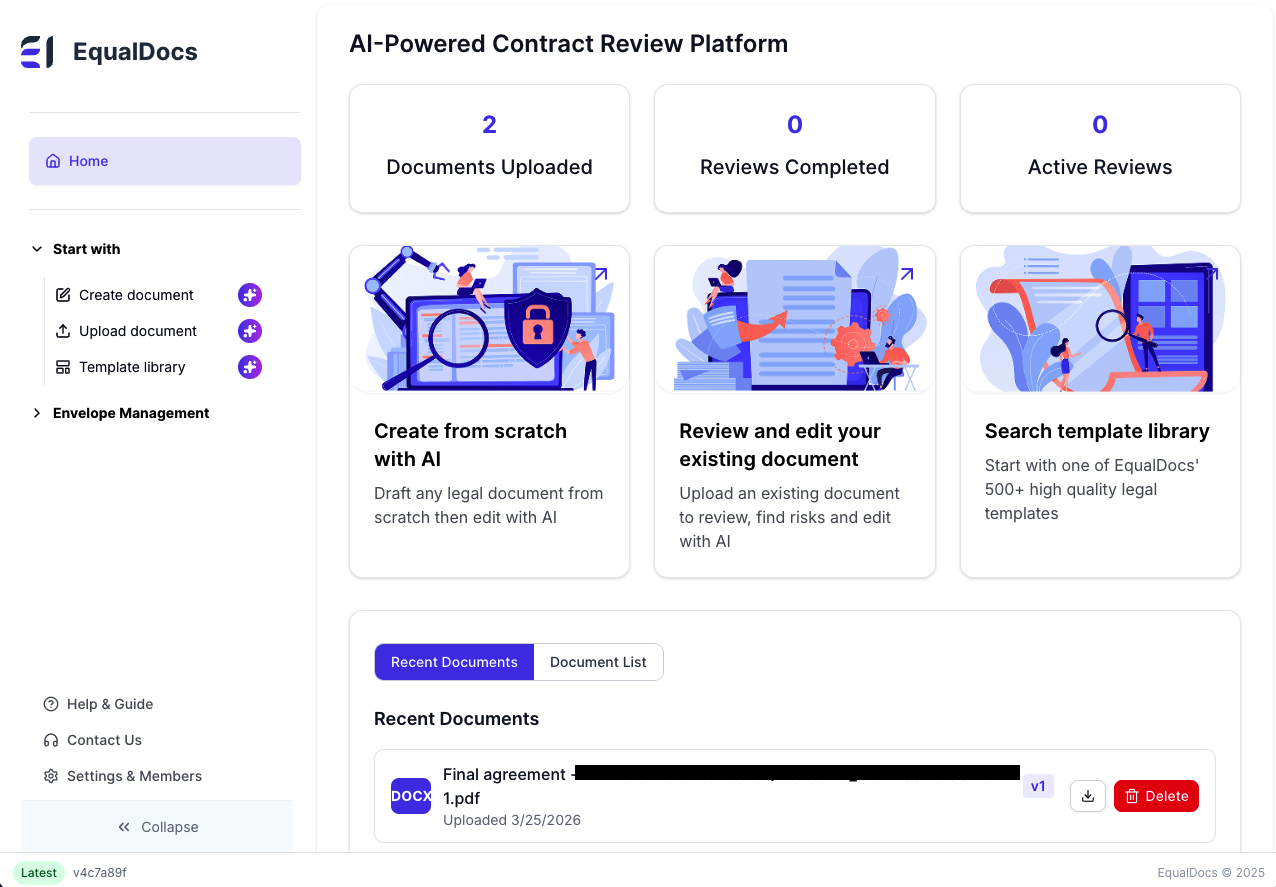Click the AI sparkle badge next to Create document

pyautogui.click(x=249, y=294)
